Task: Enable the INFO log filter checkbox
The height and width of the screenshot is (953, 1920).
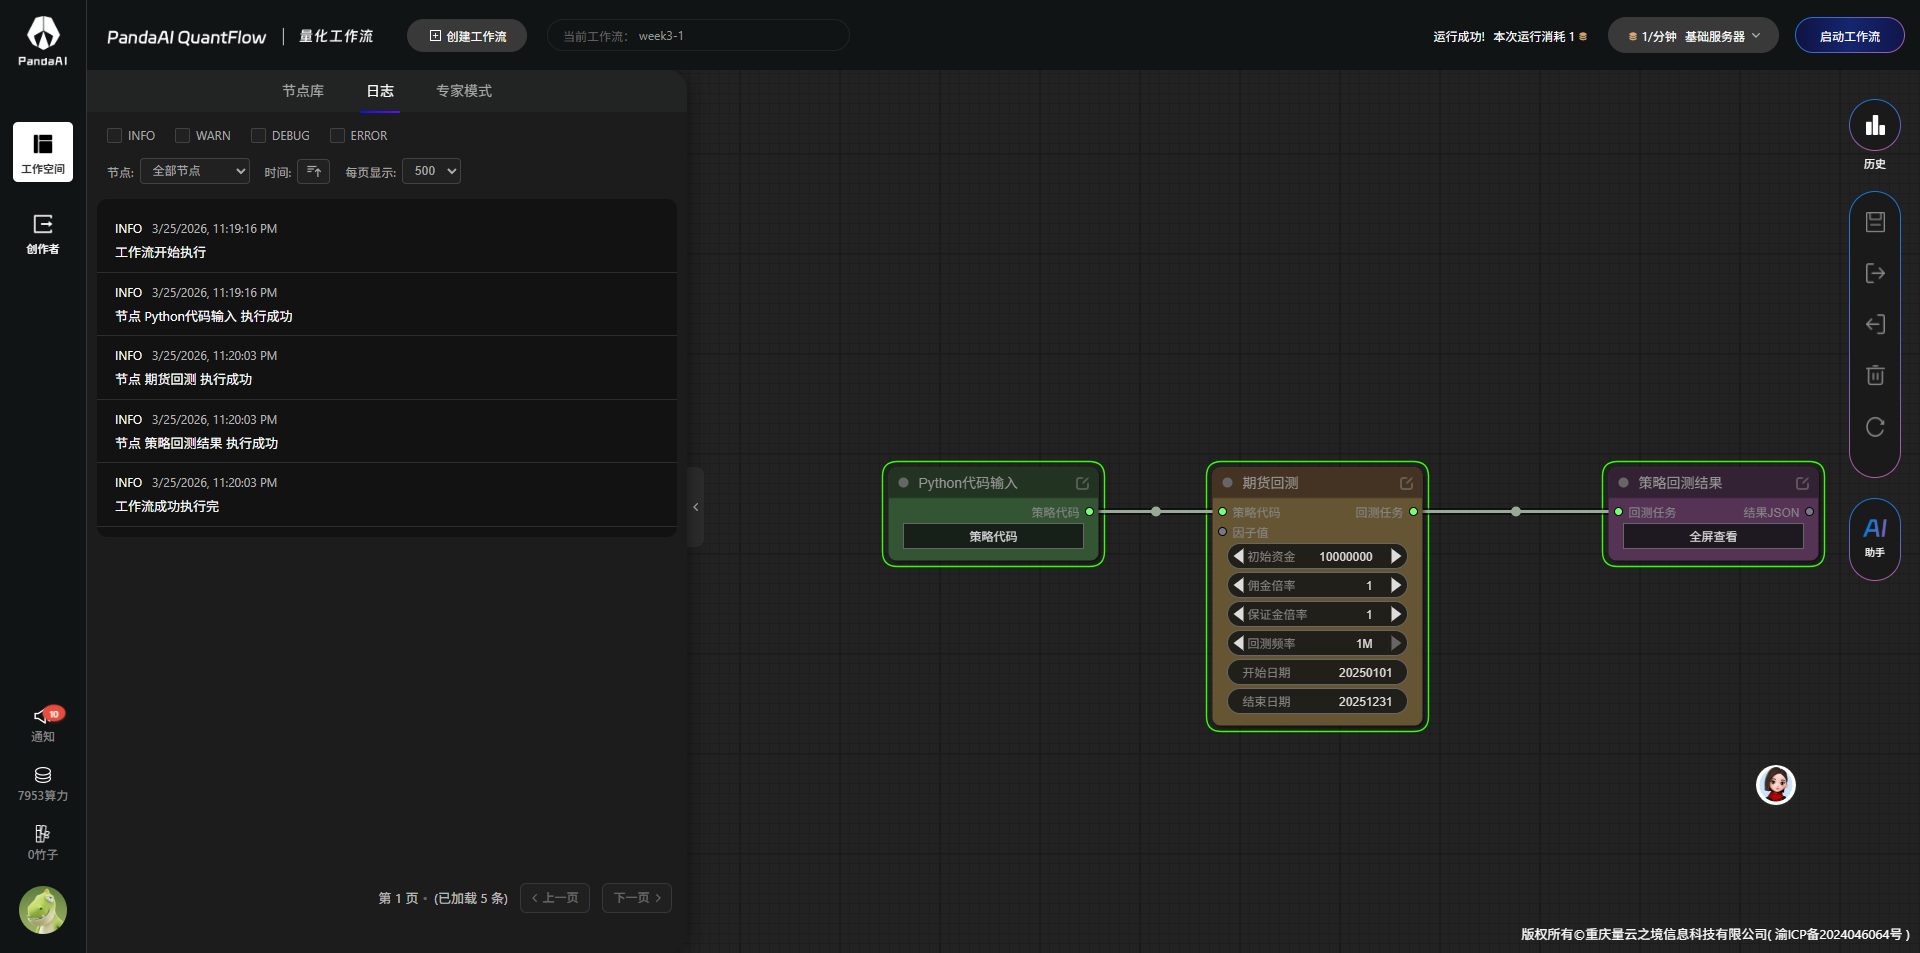Action: [115, 136]
